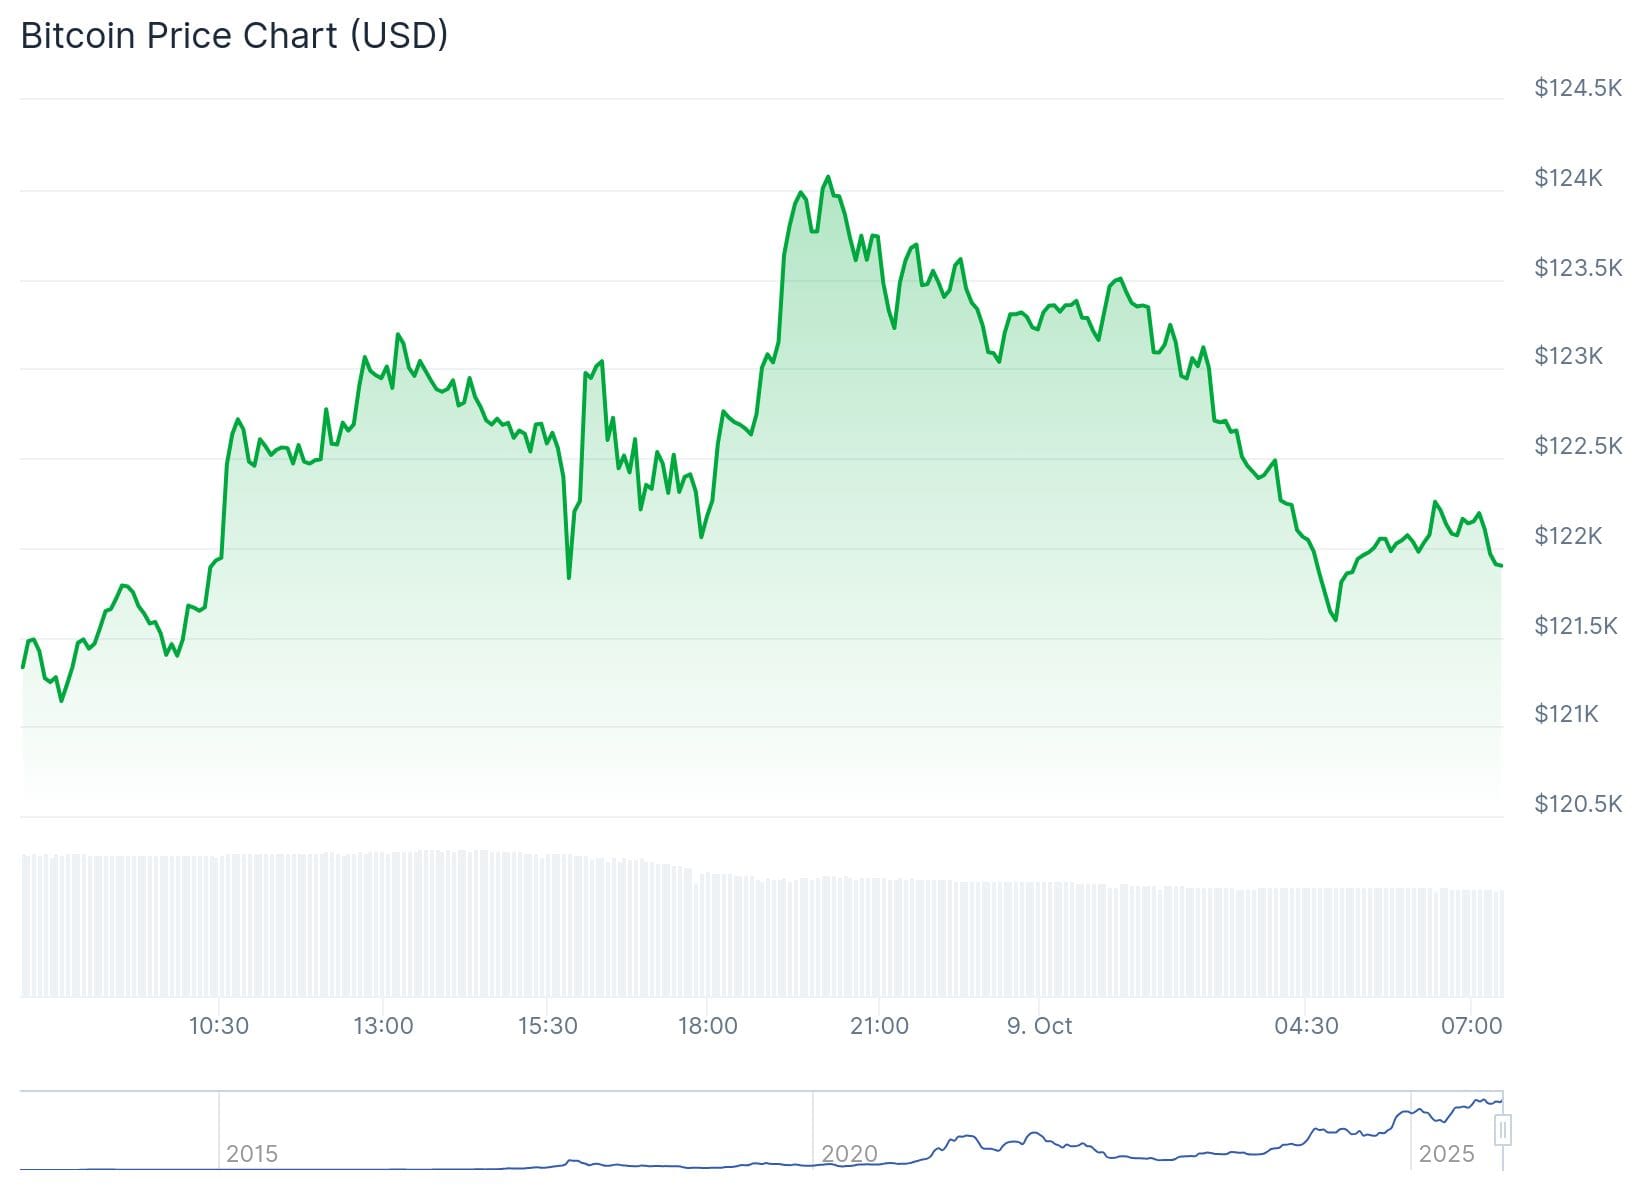Viewport: 1644px width, 1200px height.
Task: Click the $124.5K price axis label
Action: coord(1578,88)
